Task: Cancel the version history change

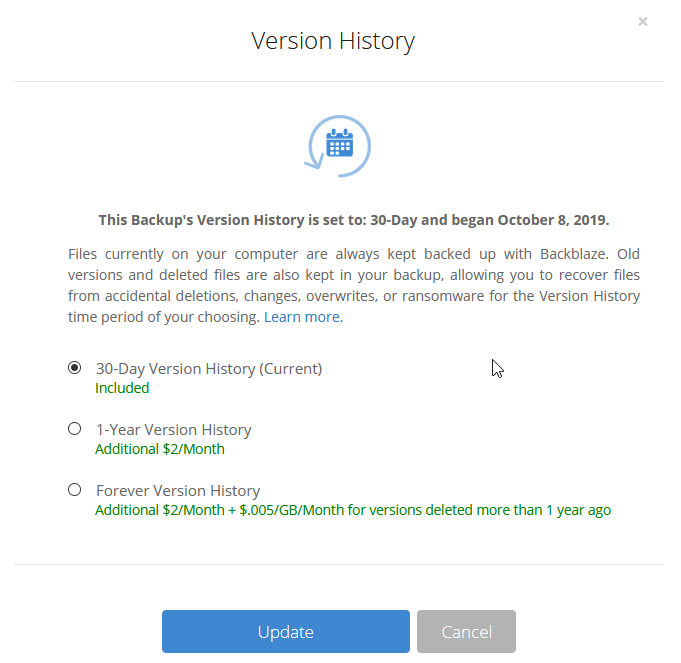Action: coord(466,631)
